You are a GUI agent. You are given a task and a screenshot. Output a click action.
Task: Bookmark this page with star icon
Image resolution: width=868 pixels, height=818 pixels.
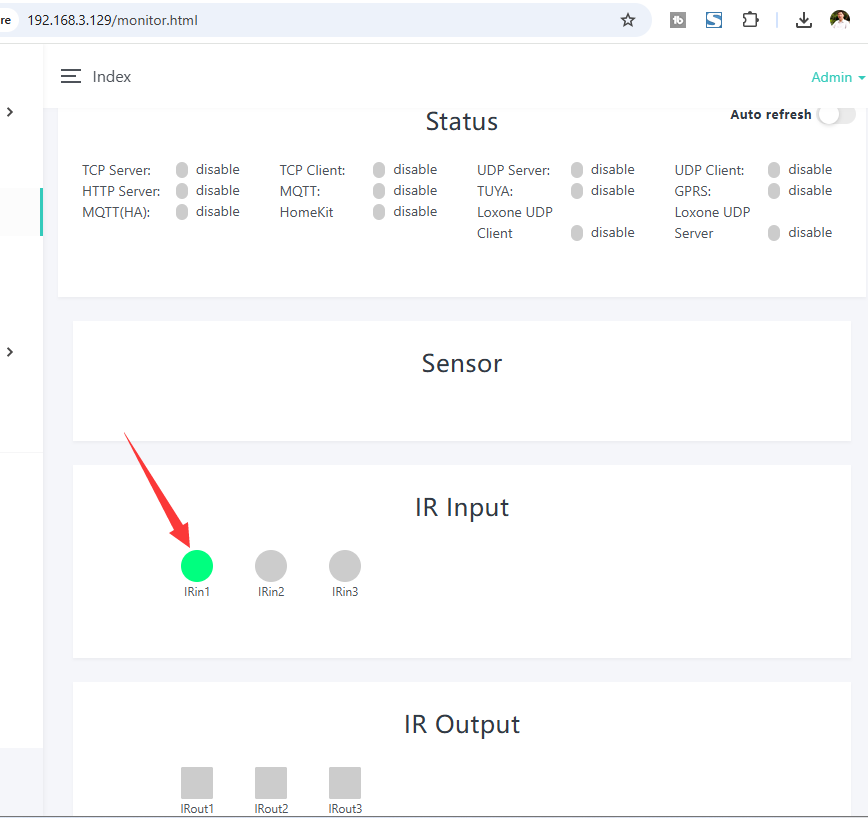628,20
